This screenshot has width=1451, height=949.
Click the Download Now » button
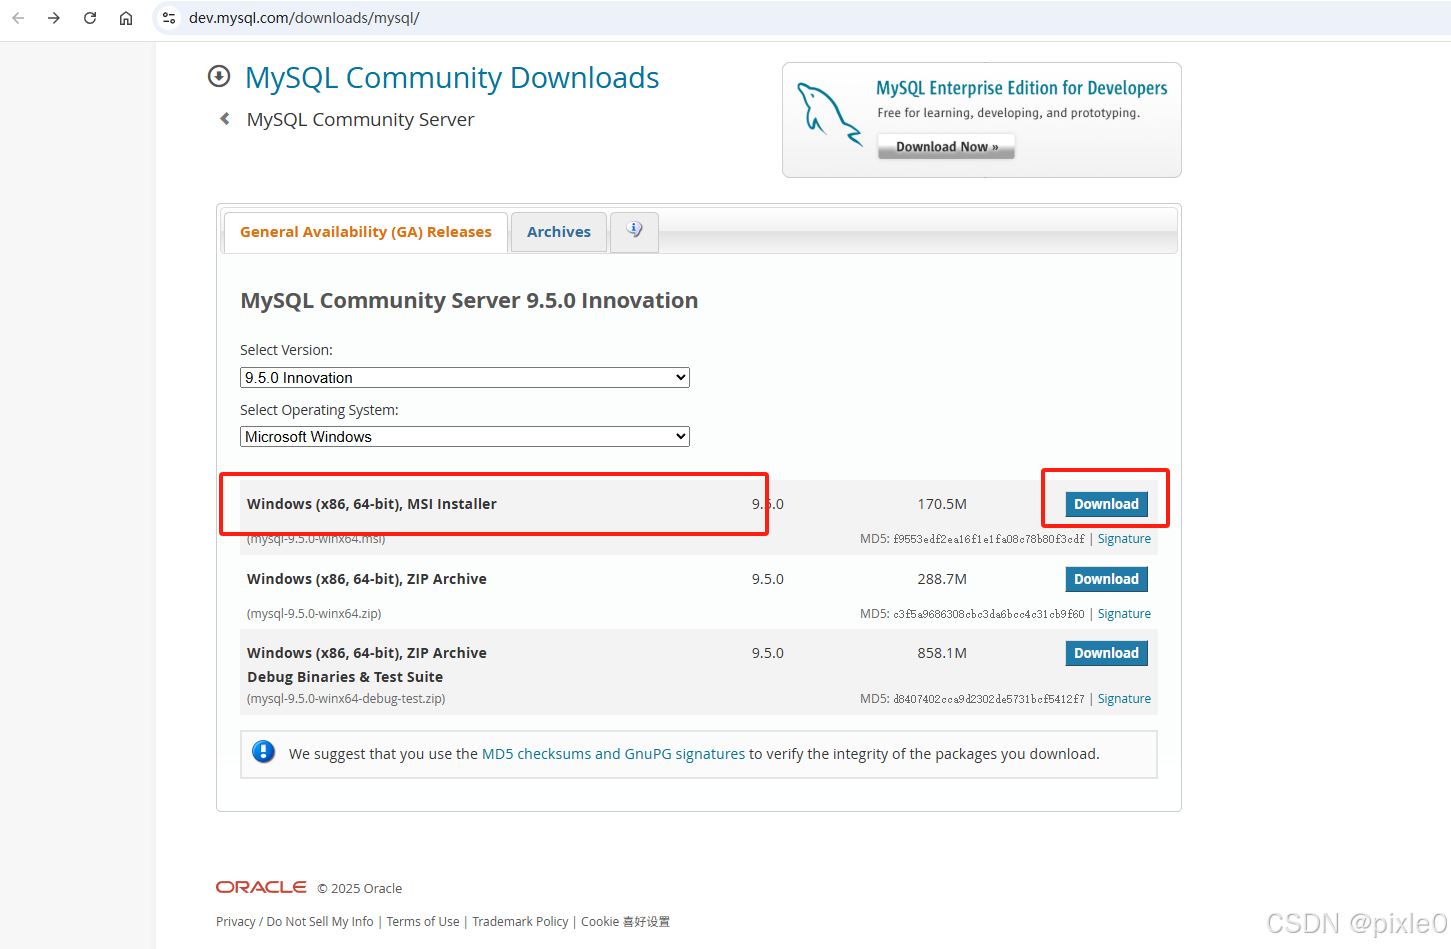click(x=946, y=147)
